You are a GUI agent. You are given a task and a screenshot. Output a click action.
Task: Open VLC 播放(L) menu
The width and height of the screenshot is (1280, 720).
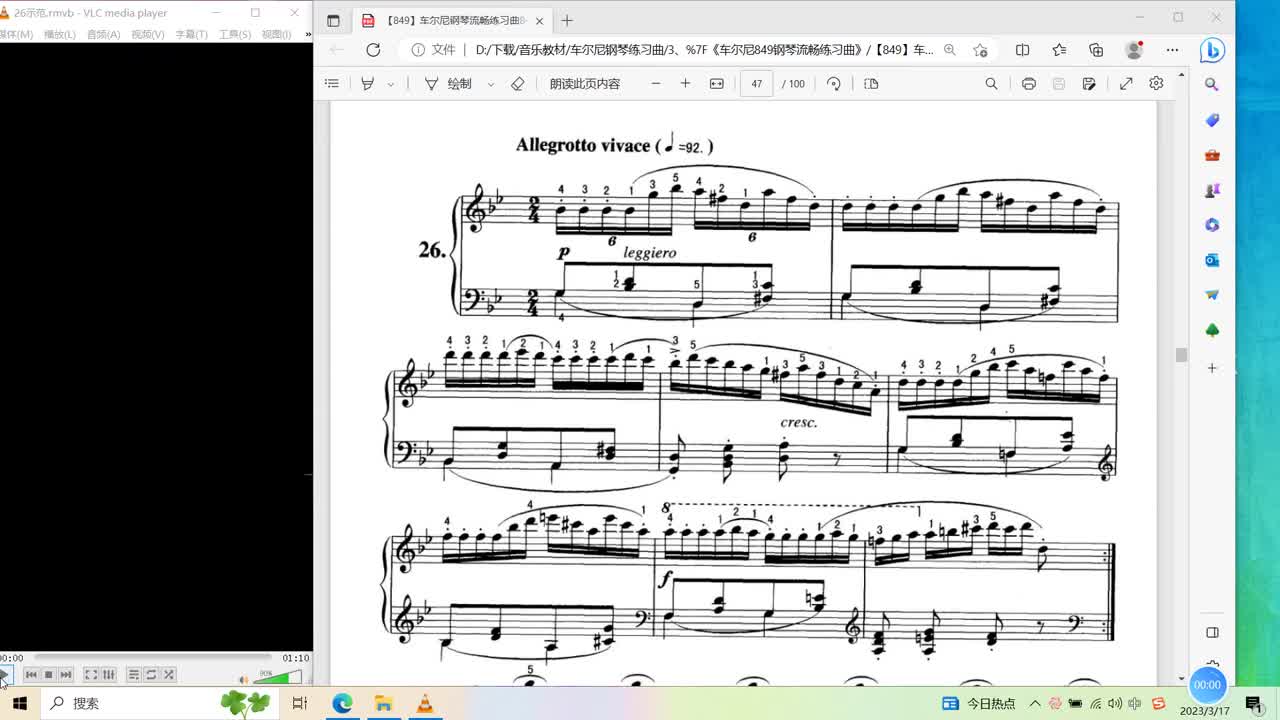[x=59, y=34]
